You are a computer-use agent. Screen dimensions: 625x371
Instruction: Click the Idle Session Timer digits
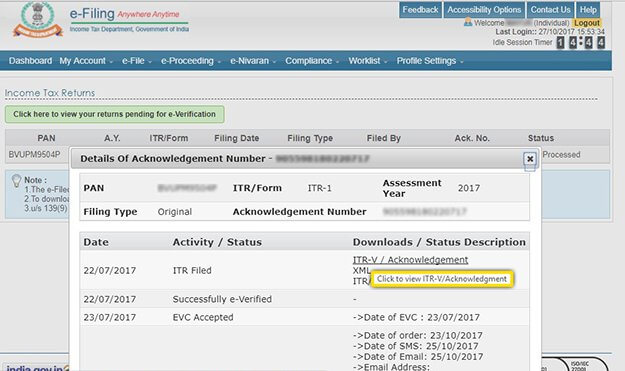point(581,42)
